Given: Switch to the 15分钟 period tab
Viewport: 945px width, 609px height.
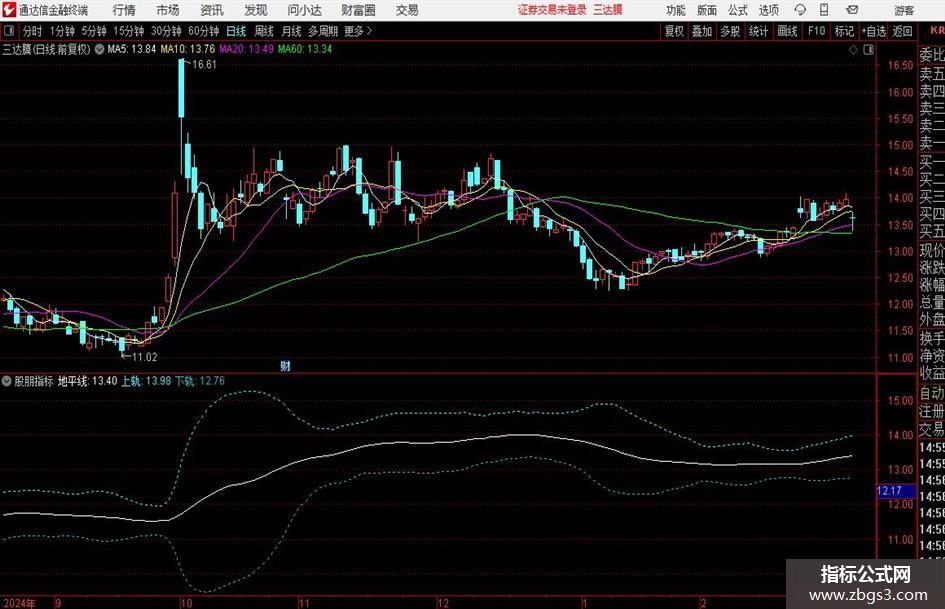Looking at the screenshot, I should click(x=128, y=31).
